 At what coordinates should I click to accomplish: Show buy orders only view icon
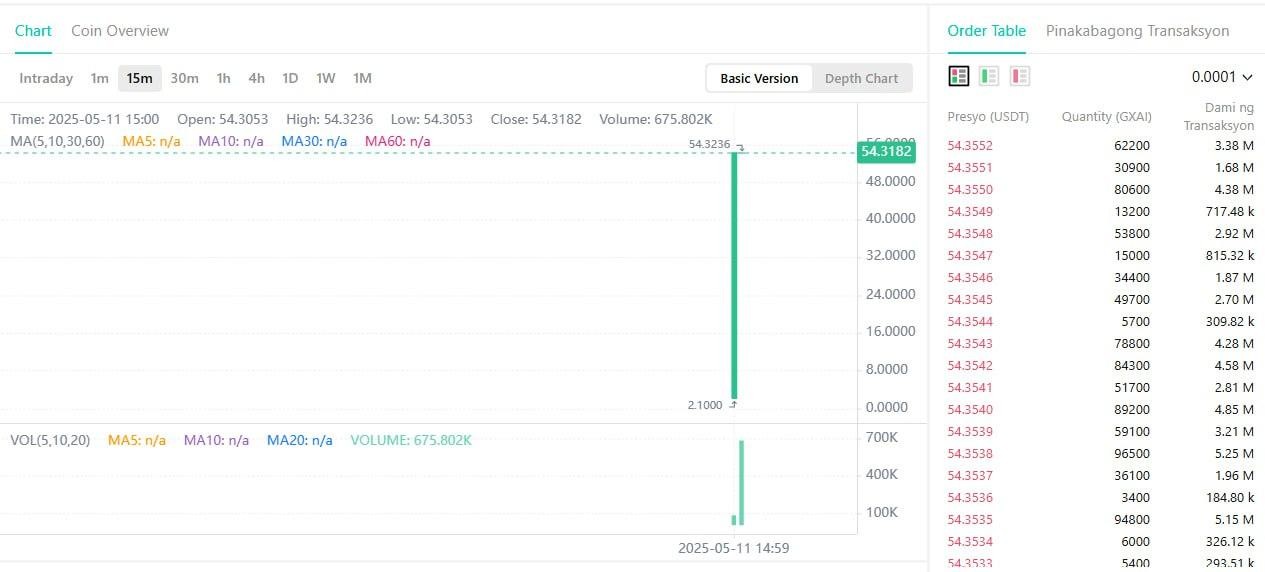coord(989,76)
